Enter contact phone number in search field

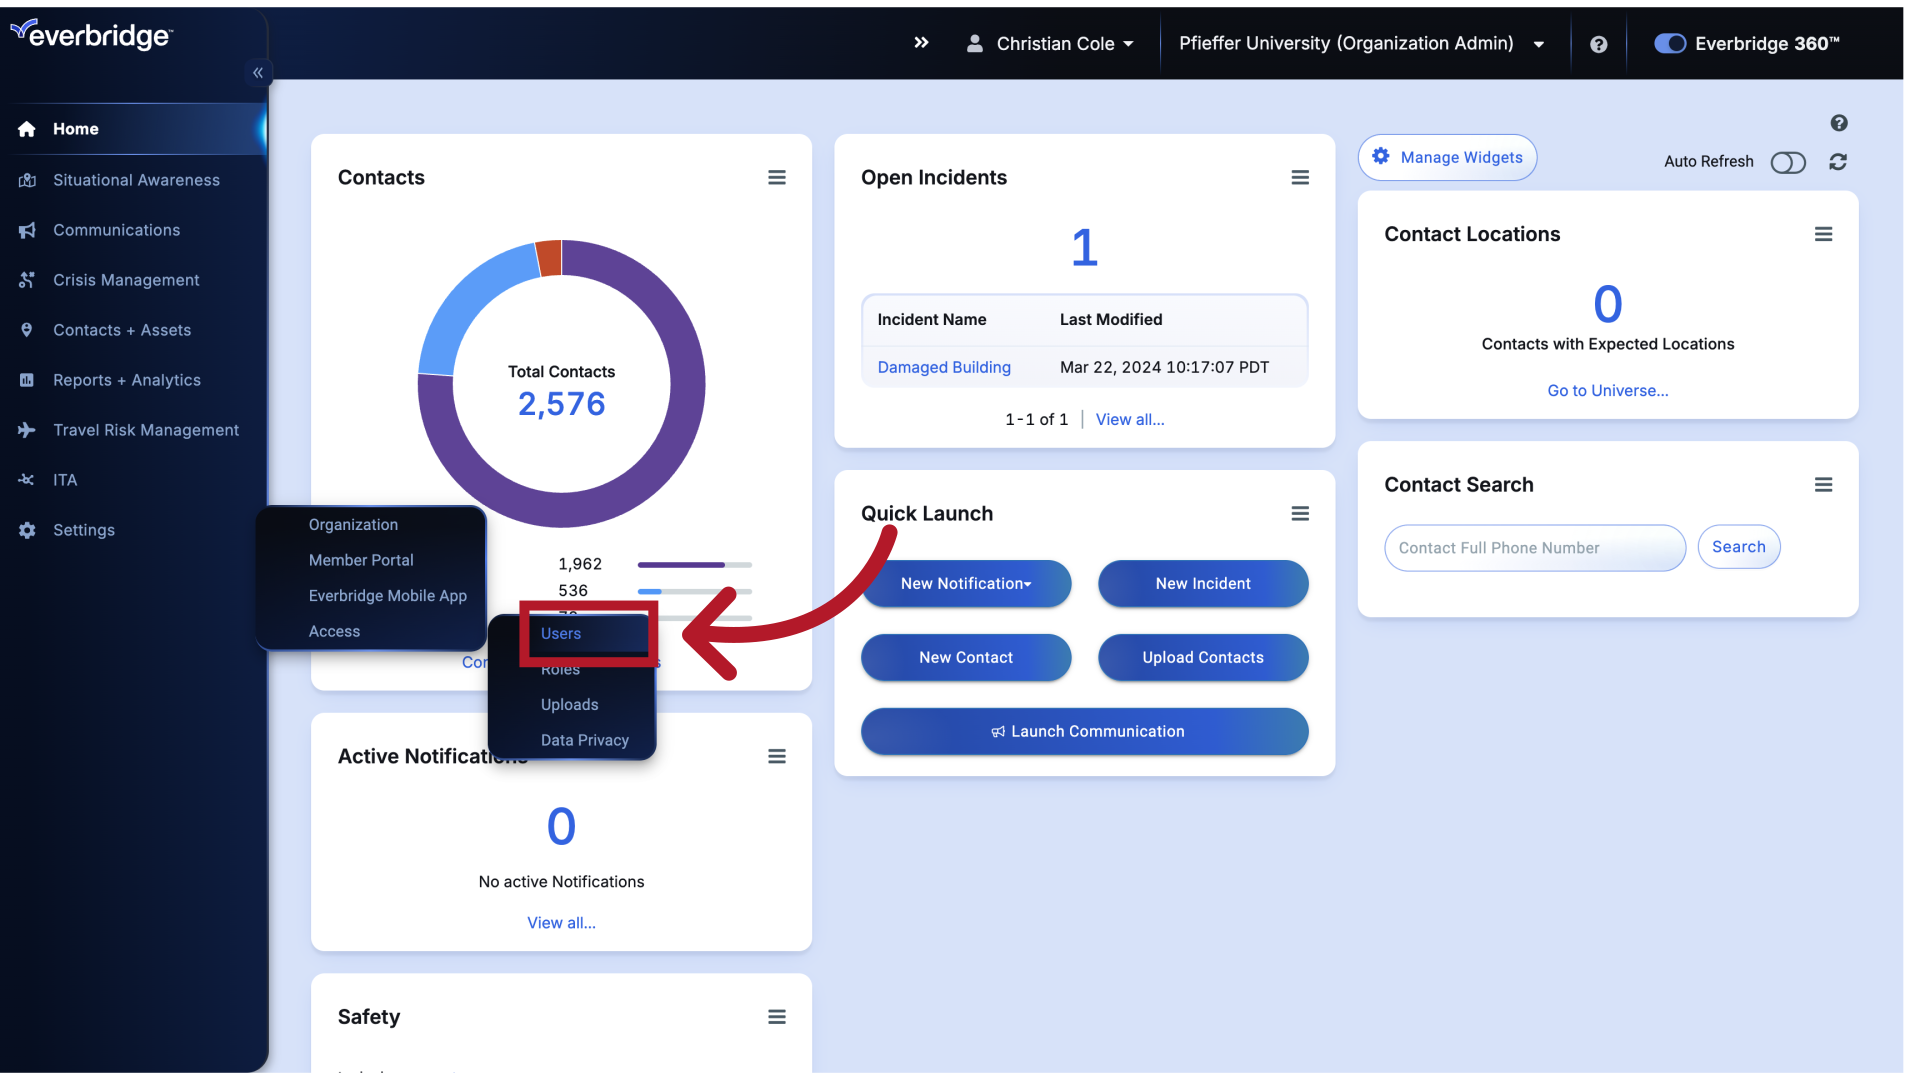[x=1534, y=547]
